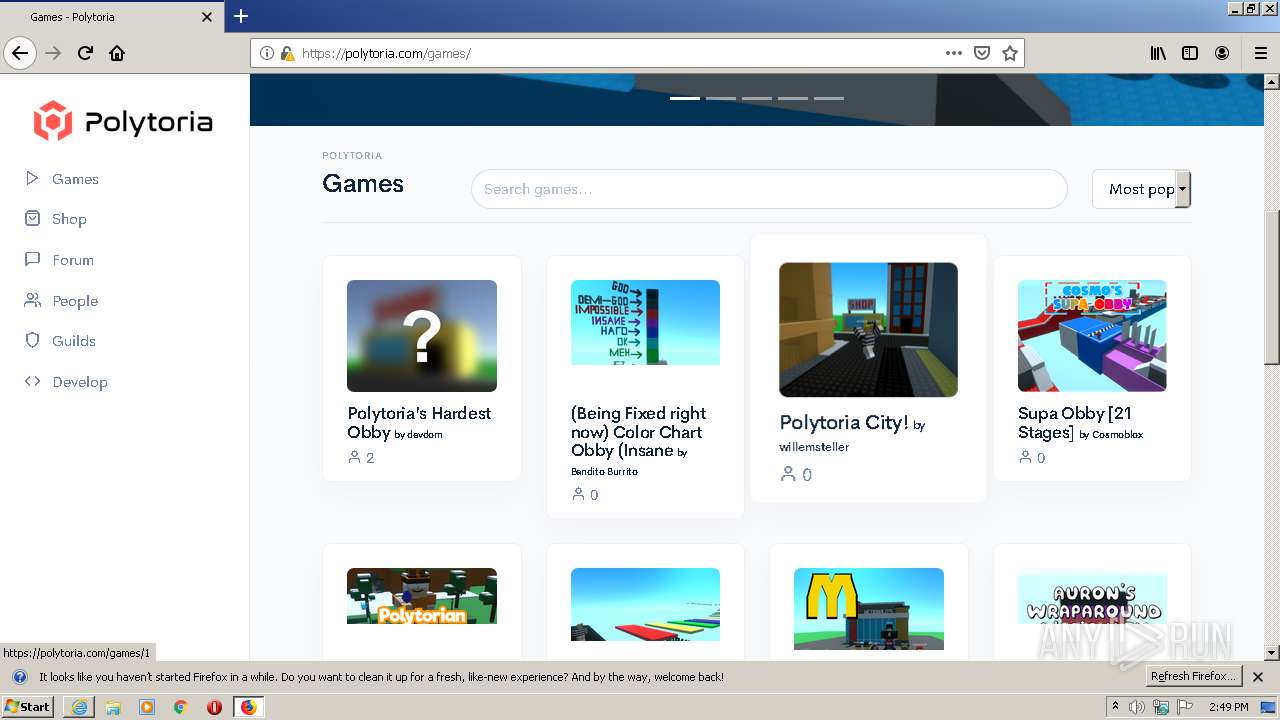Open Supa Obby game thumbnail
Viewport: 1280px width, 720px height.
1092,336
